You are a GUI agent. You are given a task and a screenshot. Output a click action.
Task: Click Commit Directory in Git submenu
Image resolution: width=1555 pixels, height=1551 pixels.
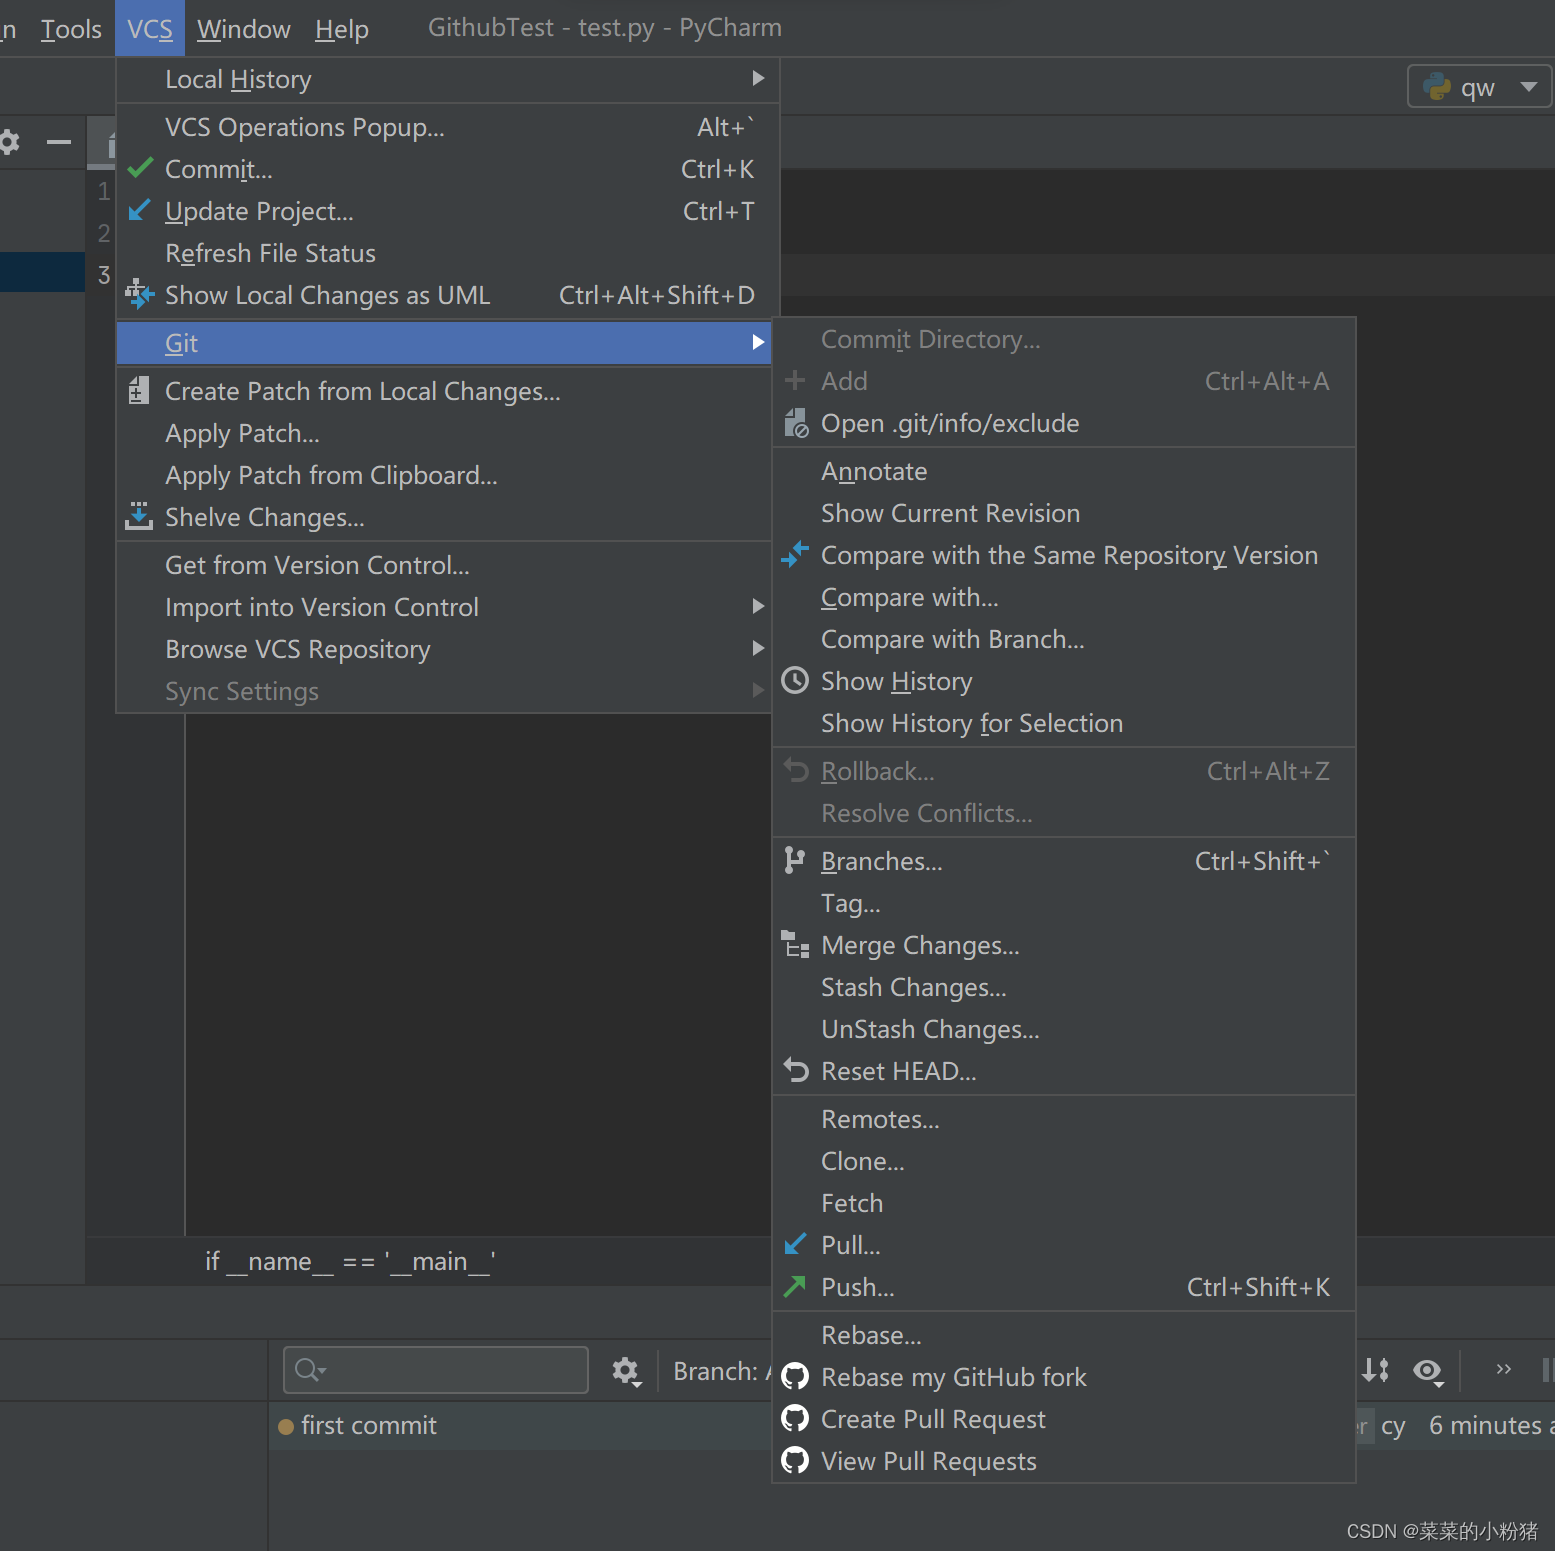click(1064, 339)
